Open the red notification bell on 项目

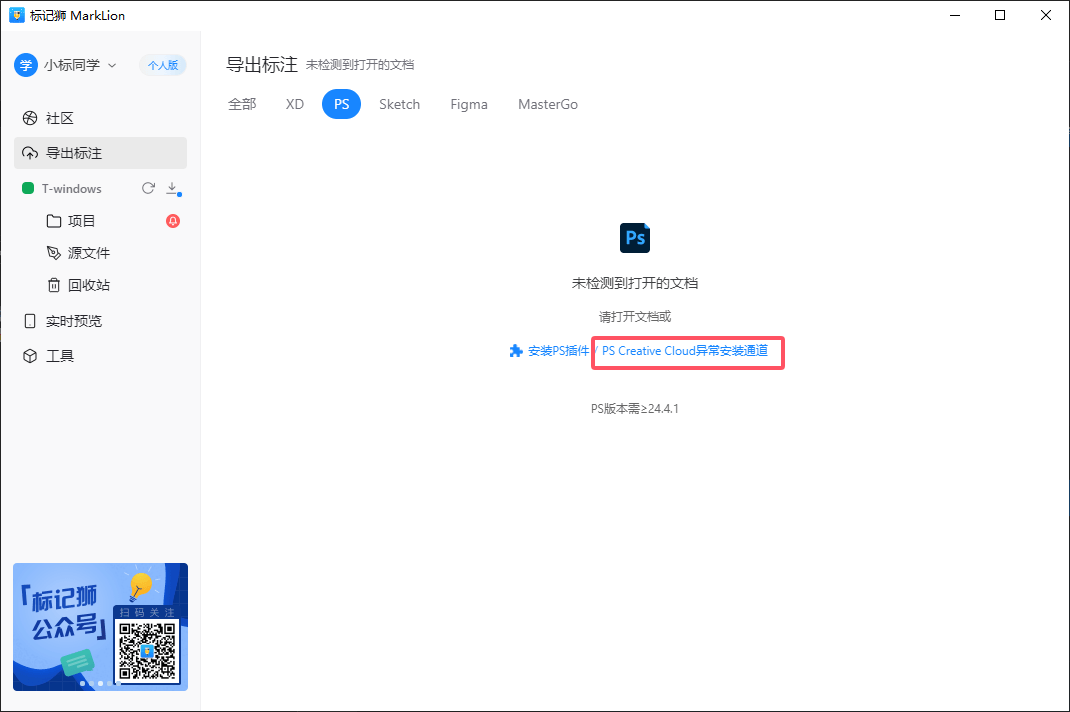coord(173,220)
